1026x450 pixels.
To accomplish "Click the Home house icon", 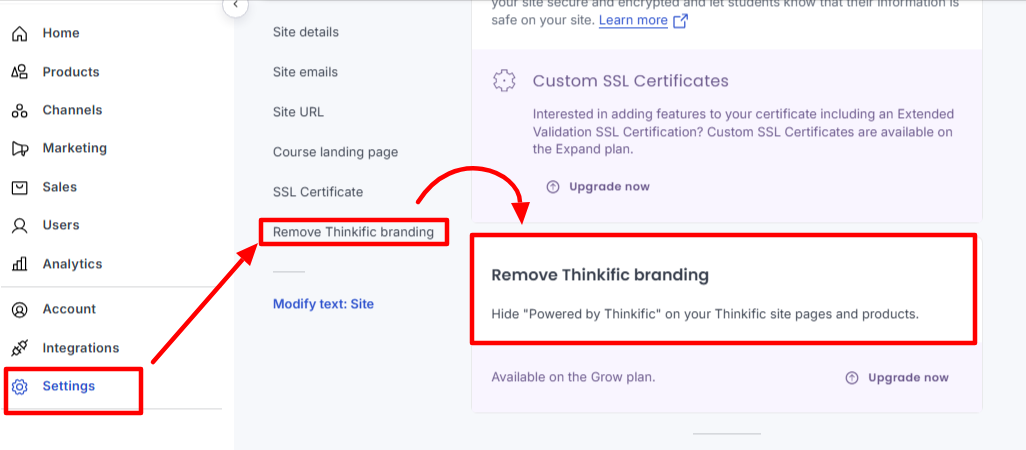I will [x=19, y=34].
